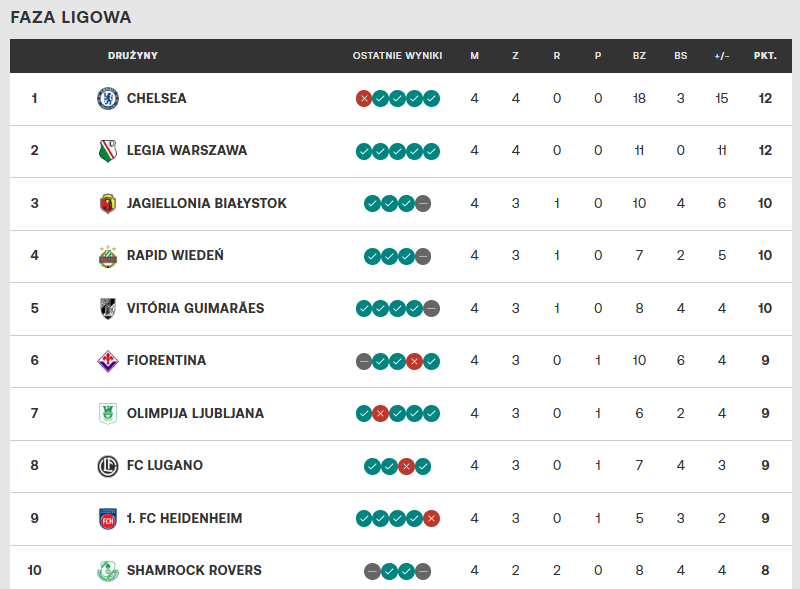Click the Fiorentina purple crest
This screenshot has height=589, width=800.
click(108, 361)
